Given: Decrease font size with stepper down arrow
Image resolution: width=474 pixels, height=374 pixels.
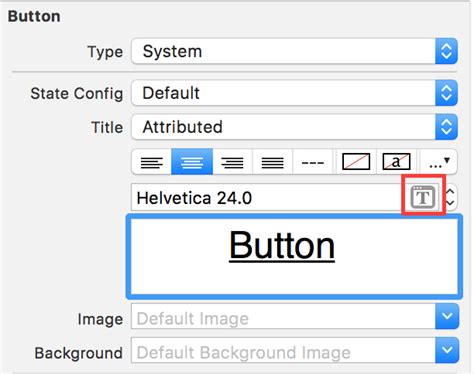Looking at the screenshot, I should [450, 203].
